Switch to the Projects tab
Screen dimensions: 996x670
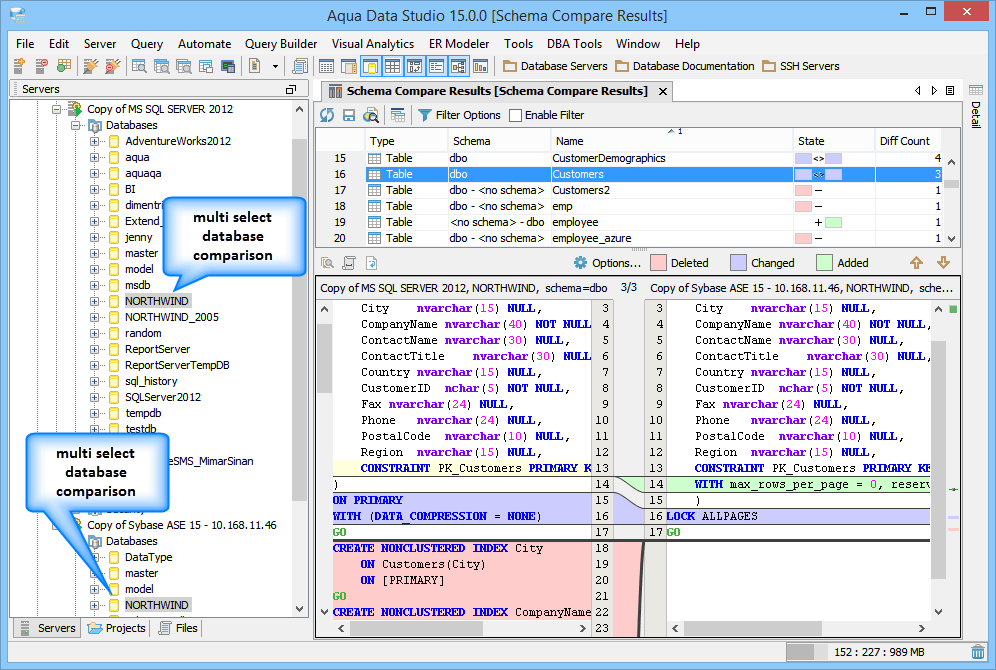(117, 628)
